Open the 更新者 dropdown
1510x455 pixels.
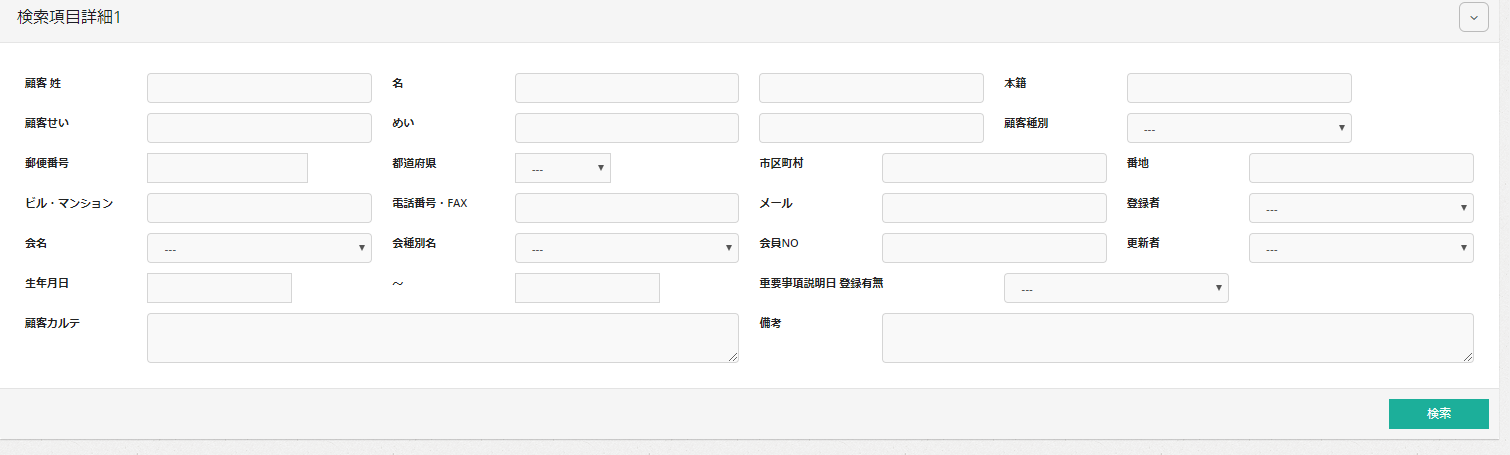pos(1360,249)
